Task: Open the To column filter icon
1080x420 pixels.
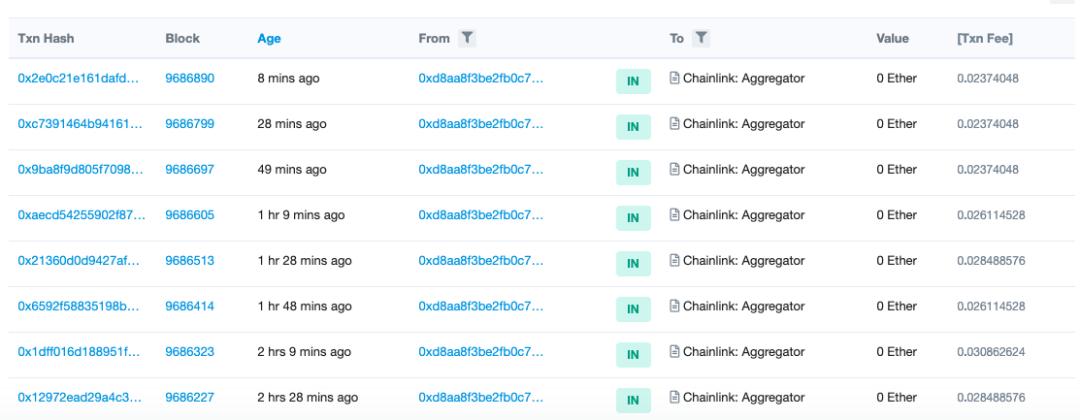Action: (700, 39)
